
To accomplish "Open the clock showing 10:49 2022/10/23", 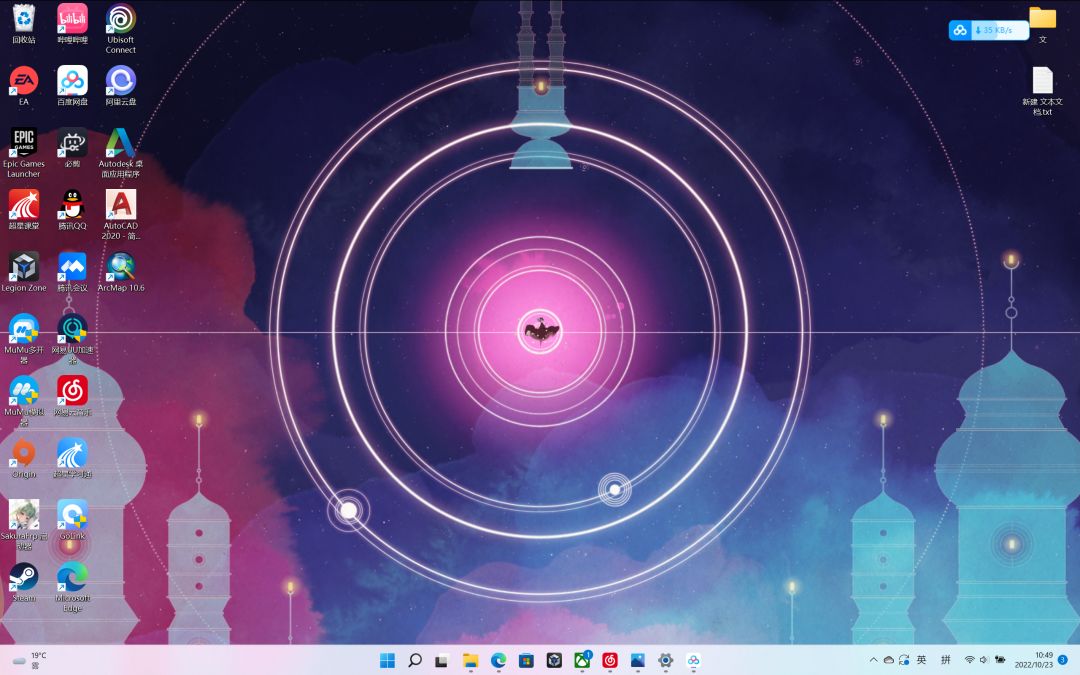I will (x=1033, y=660).
